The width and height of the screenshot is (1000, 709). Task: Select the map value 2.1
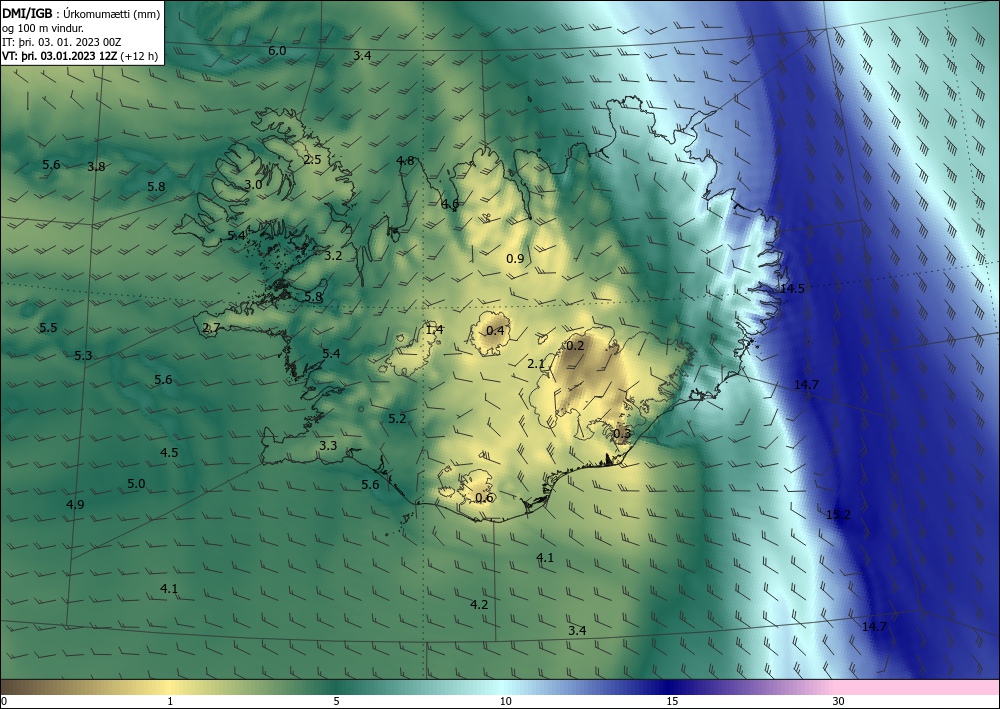[x=536, y=363]
